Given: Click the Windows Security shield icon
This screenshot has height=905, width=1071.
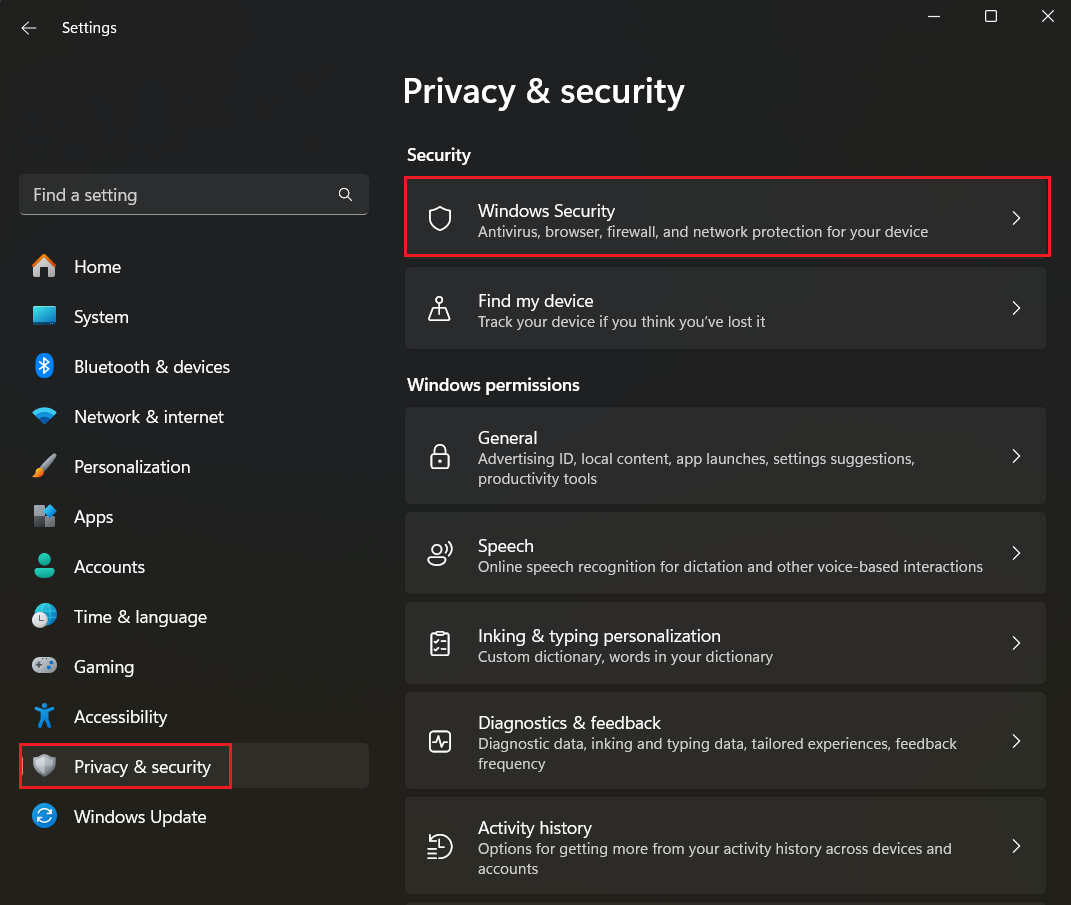Looking at the screenshot, I should [440, 219].
